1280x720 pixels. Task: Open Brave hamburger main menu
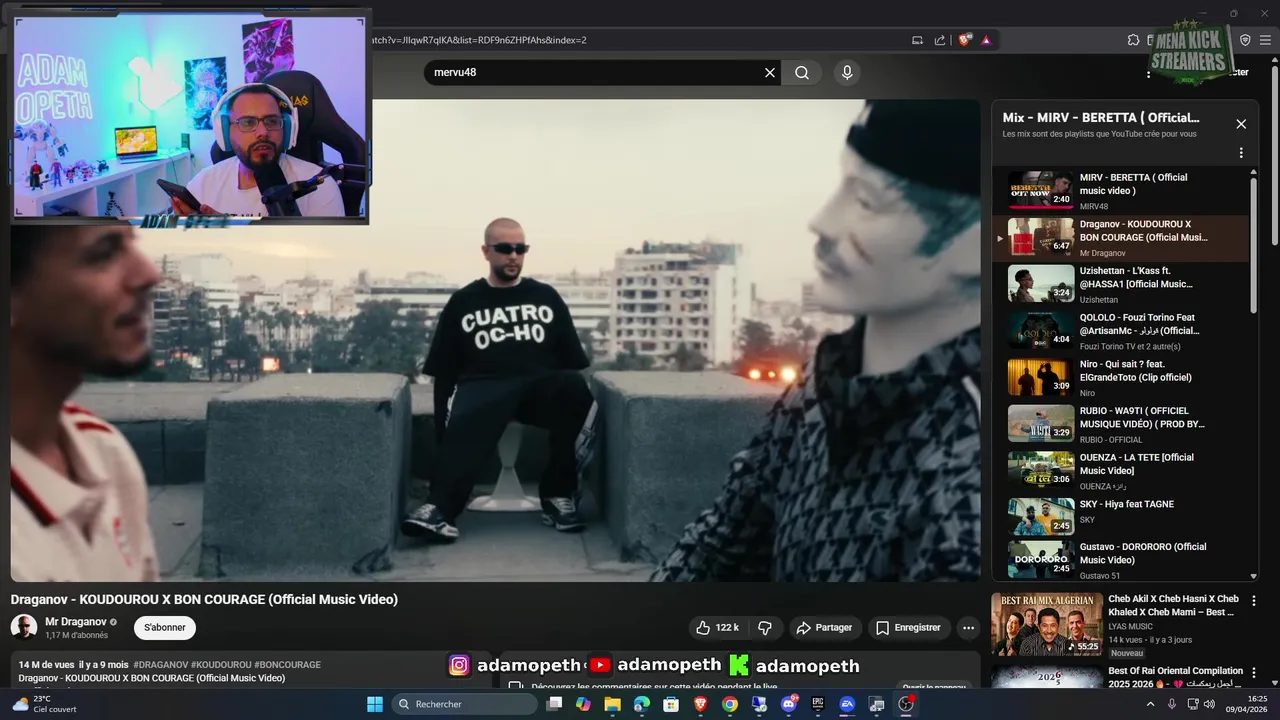tap(1265, 40)
